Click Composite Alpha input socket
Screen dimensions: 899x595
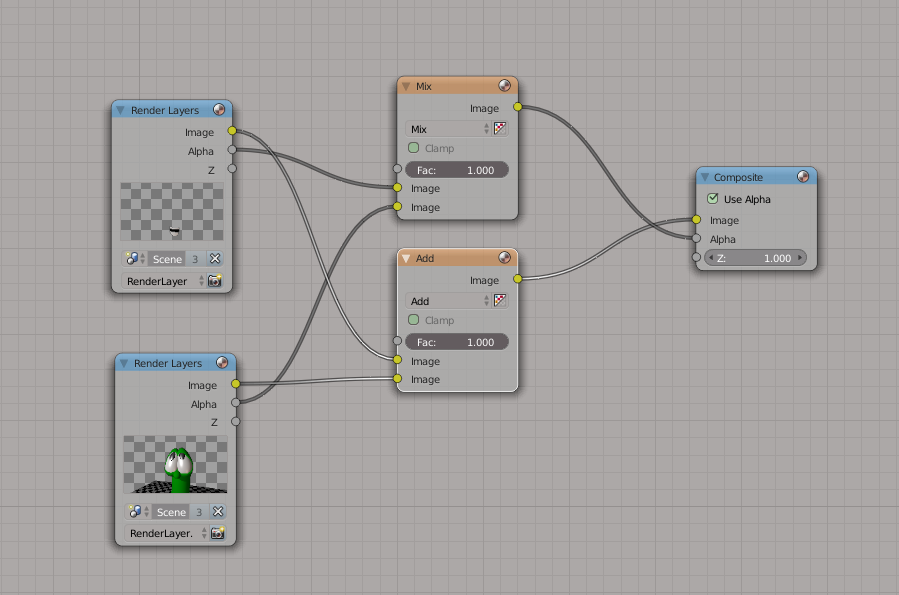pos(696,238)
